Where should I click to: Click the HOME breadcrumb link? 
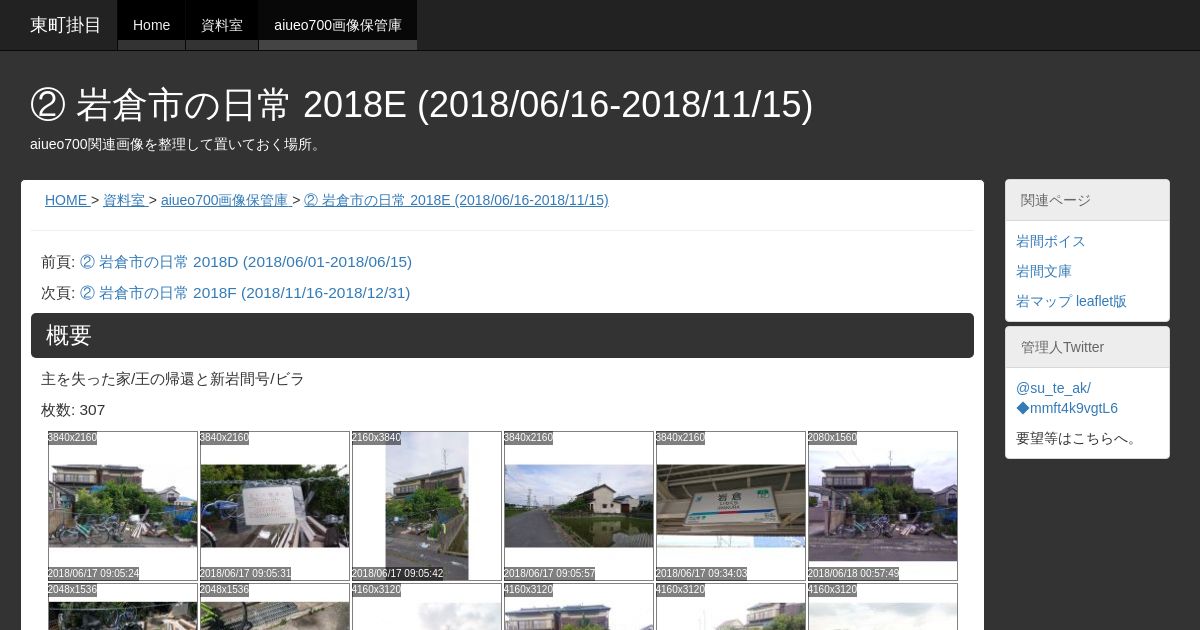point(66,200)
